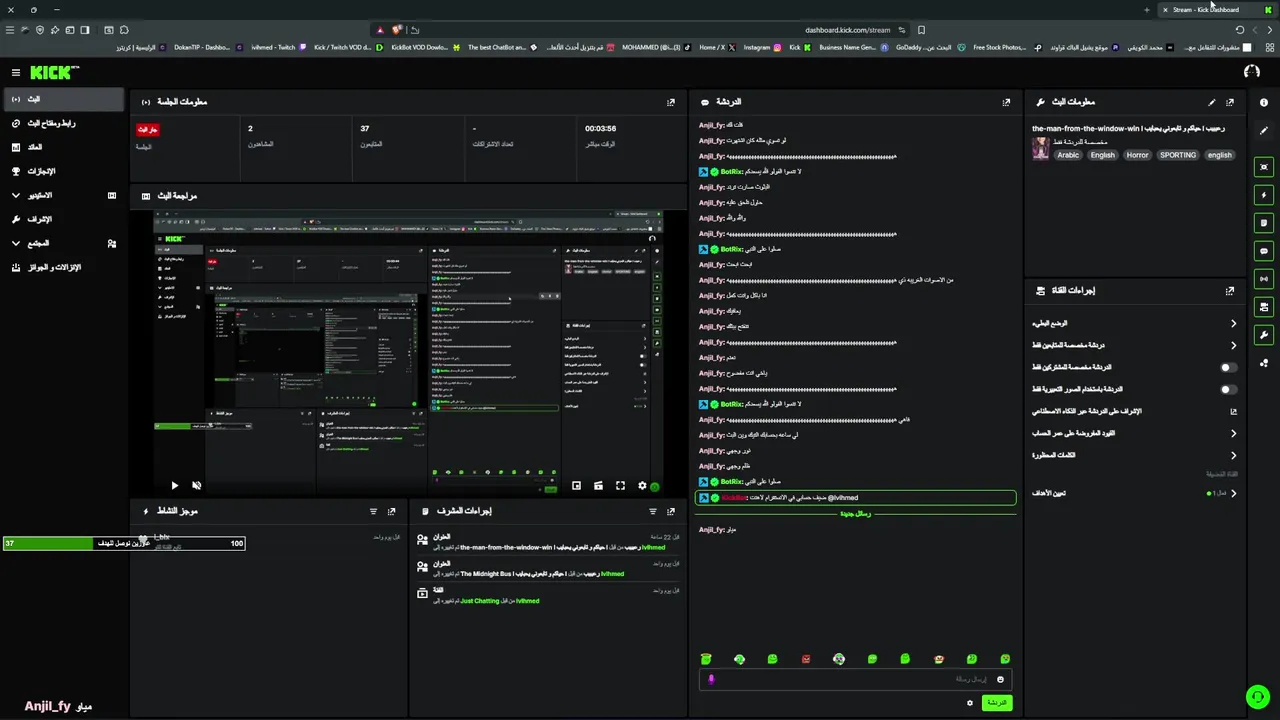Filter the moderator actions panel
1280x720 pixels.
tap(653, 511)
